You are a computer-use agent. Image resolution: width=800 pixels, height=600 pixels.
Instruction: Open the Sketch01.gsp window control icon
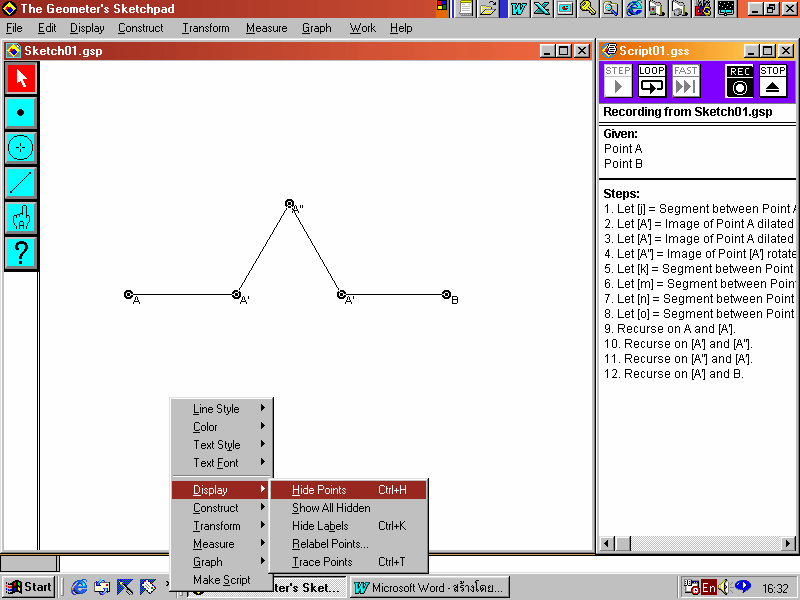pos(13,51)
